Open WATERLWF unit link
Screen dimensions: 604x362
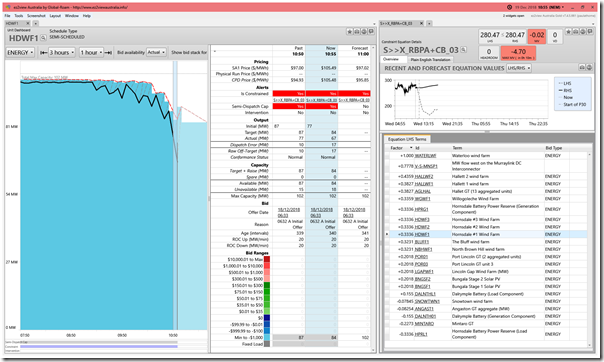pos(426,156)
